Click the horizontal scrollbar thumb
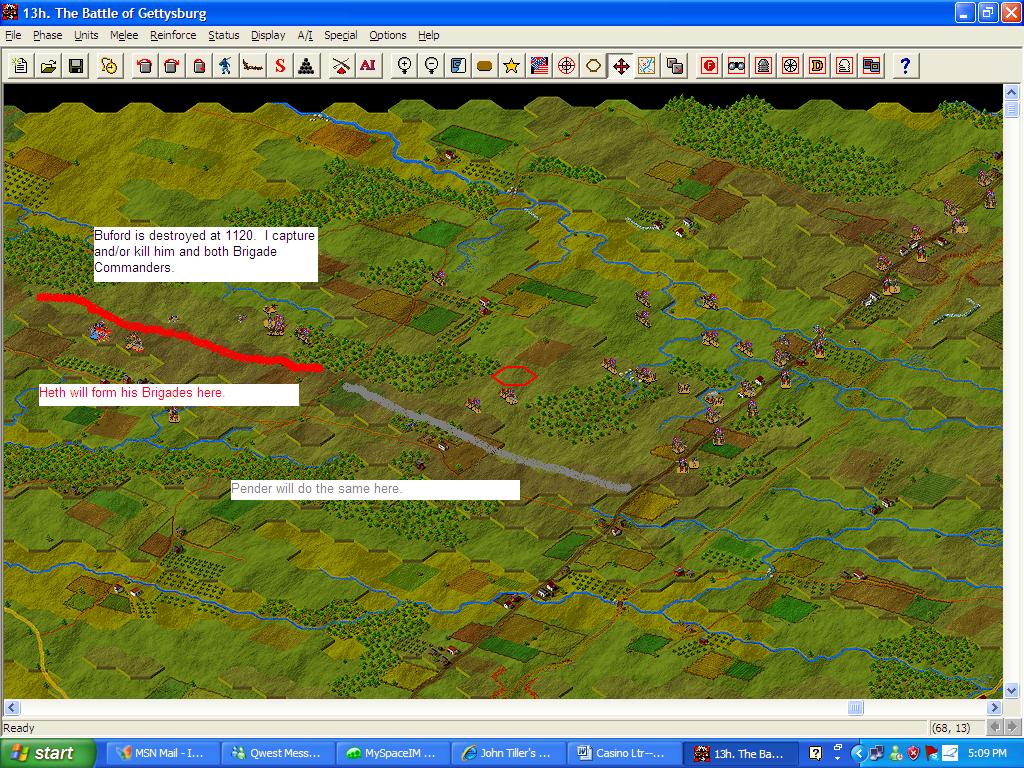This screenshot has width=1024, height=768. point(856,707)
